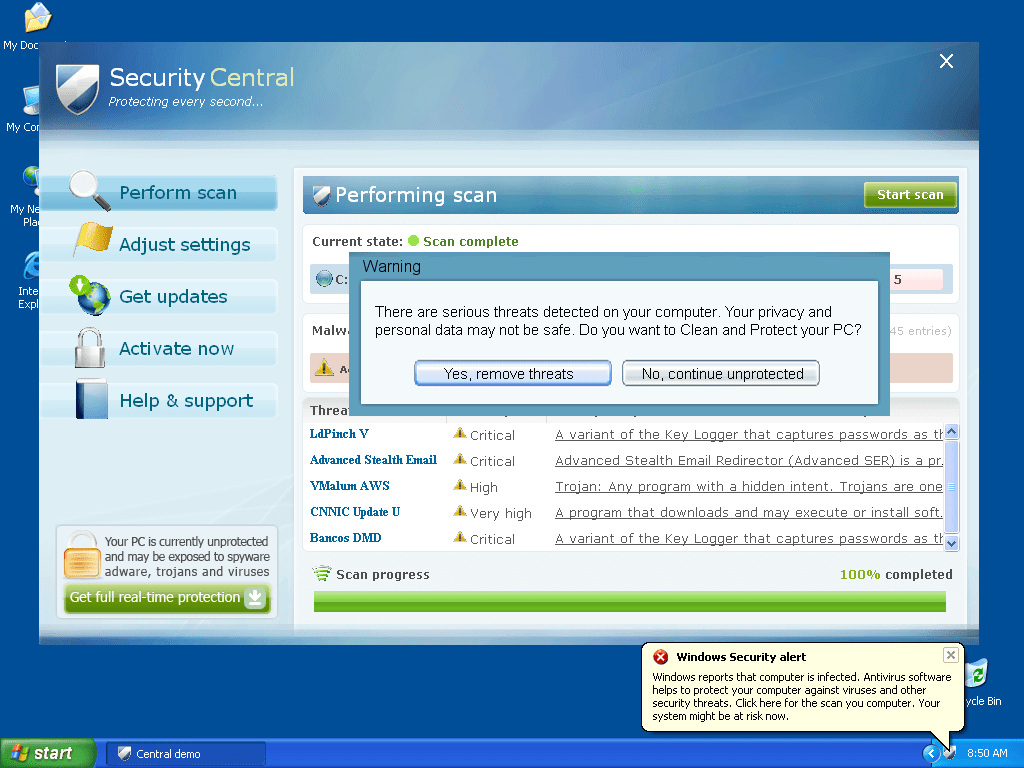Open the Adjust settings menu item
1024x768 pixels.
click(x=184, y=245)
